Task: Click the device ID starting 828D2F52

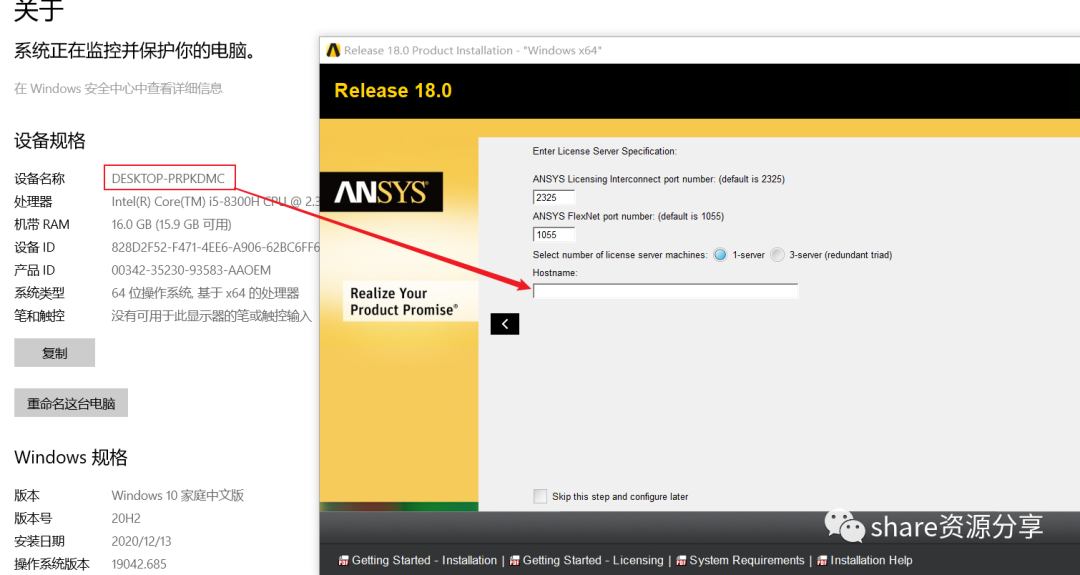Action: (x=215, y=247)
